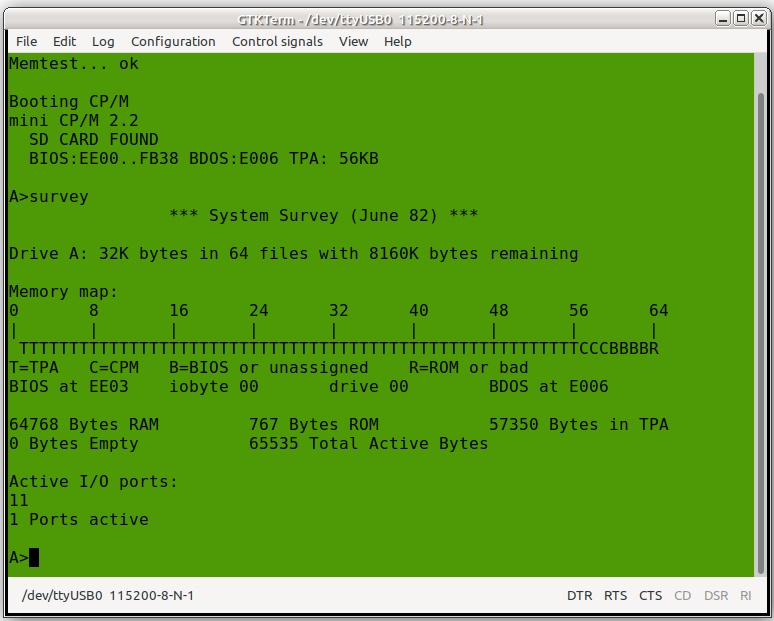The width and height of the screenshot is (774, 621).
Task: Open the Help menu
Action: pyautogui.click(x=398, y=41)
